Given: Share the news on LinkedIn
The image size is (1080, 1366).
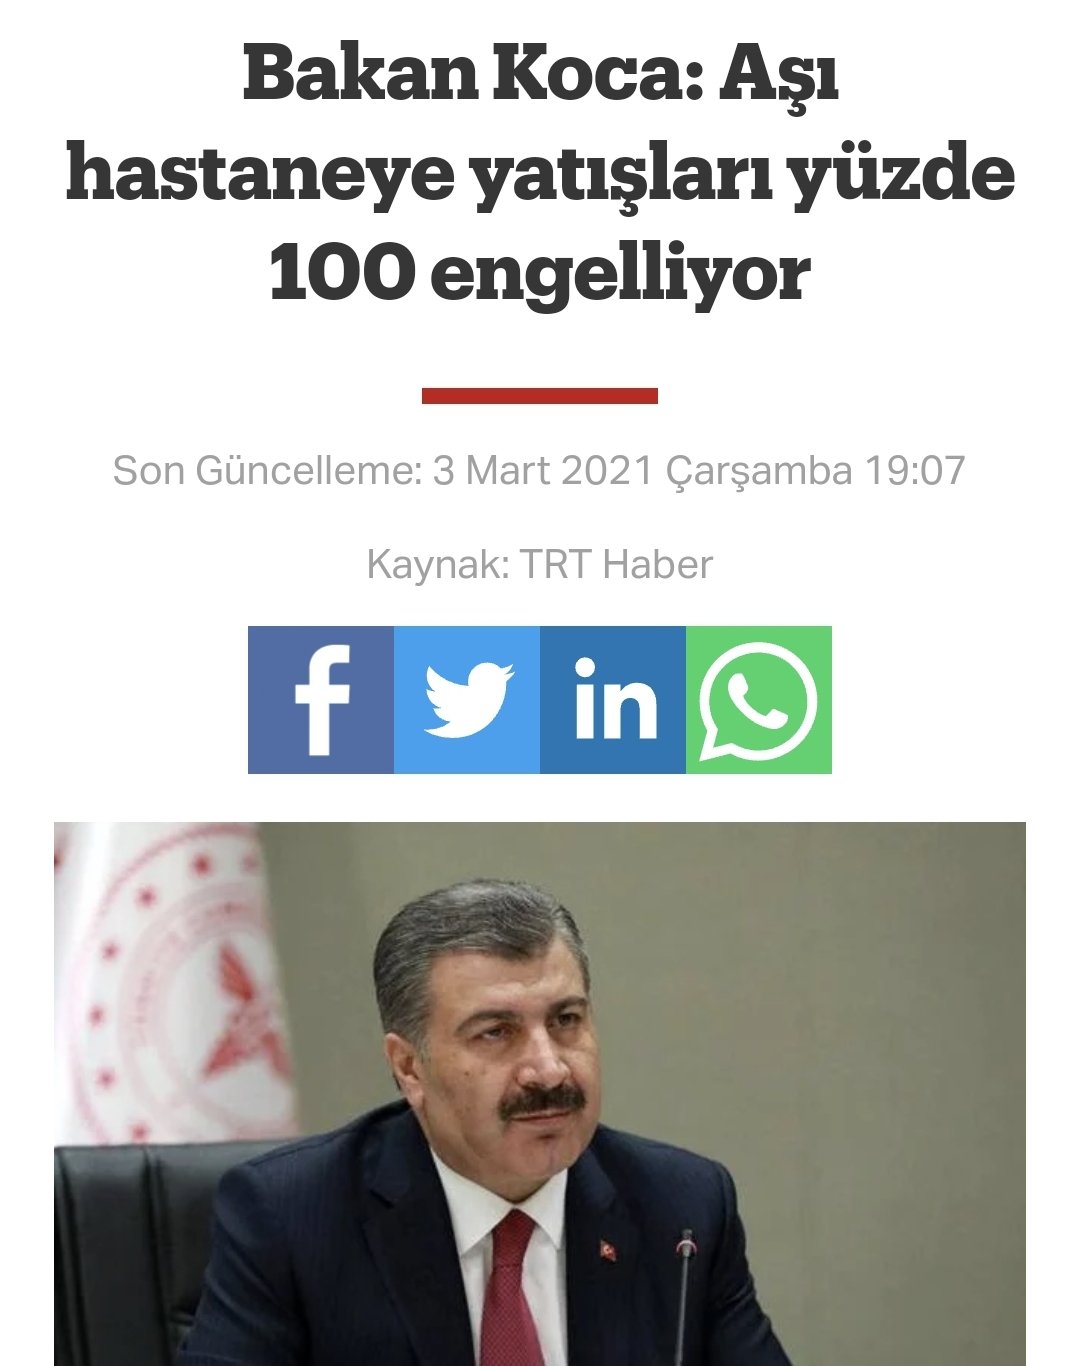Looking at the screenshot, I should pos(613,700).
